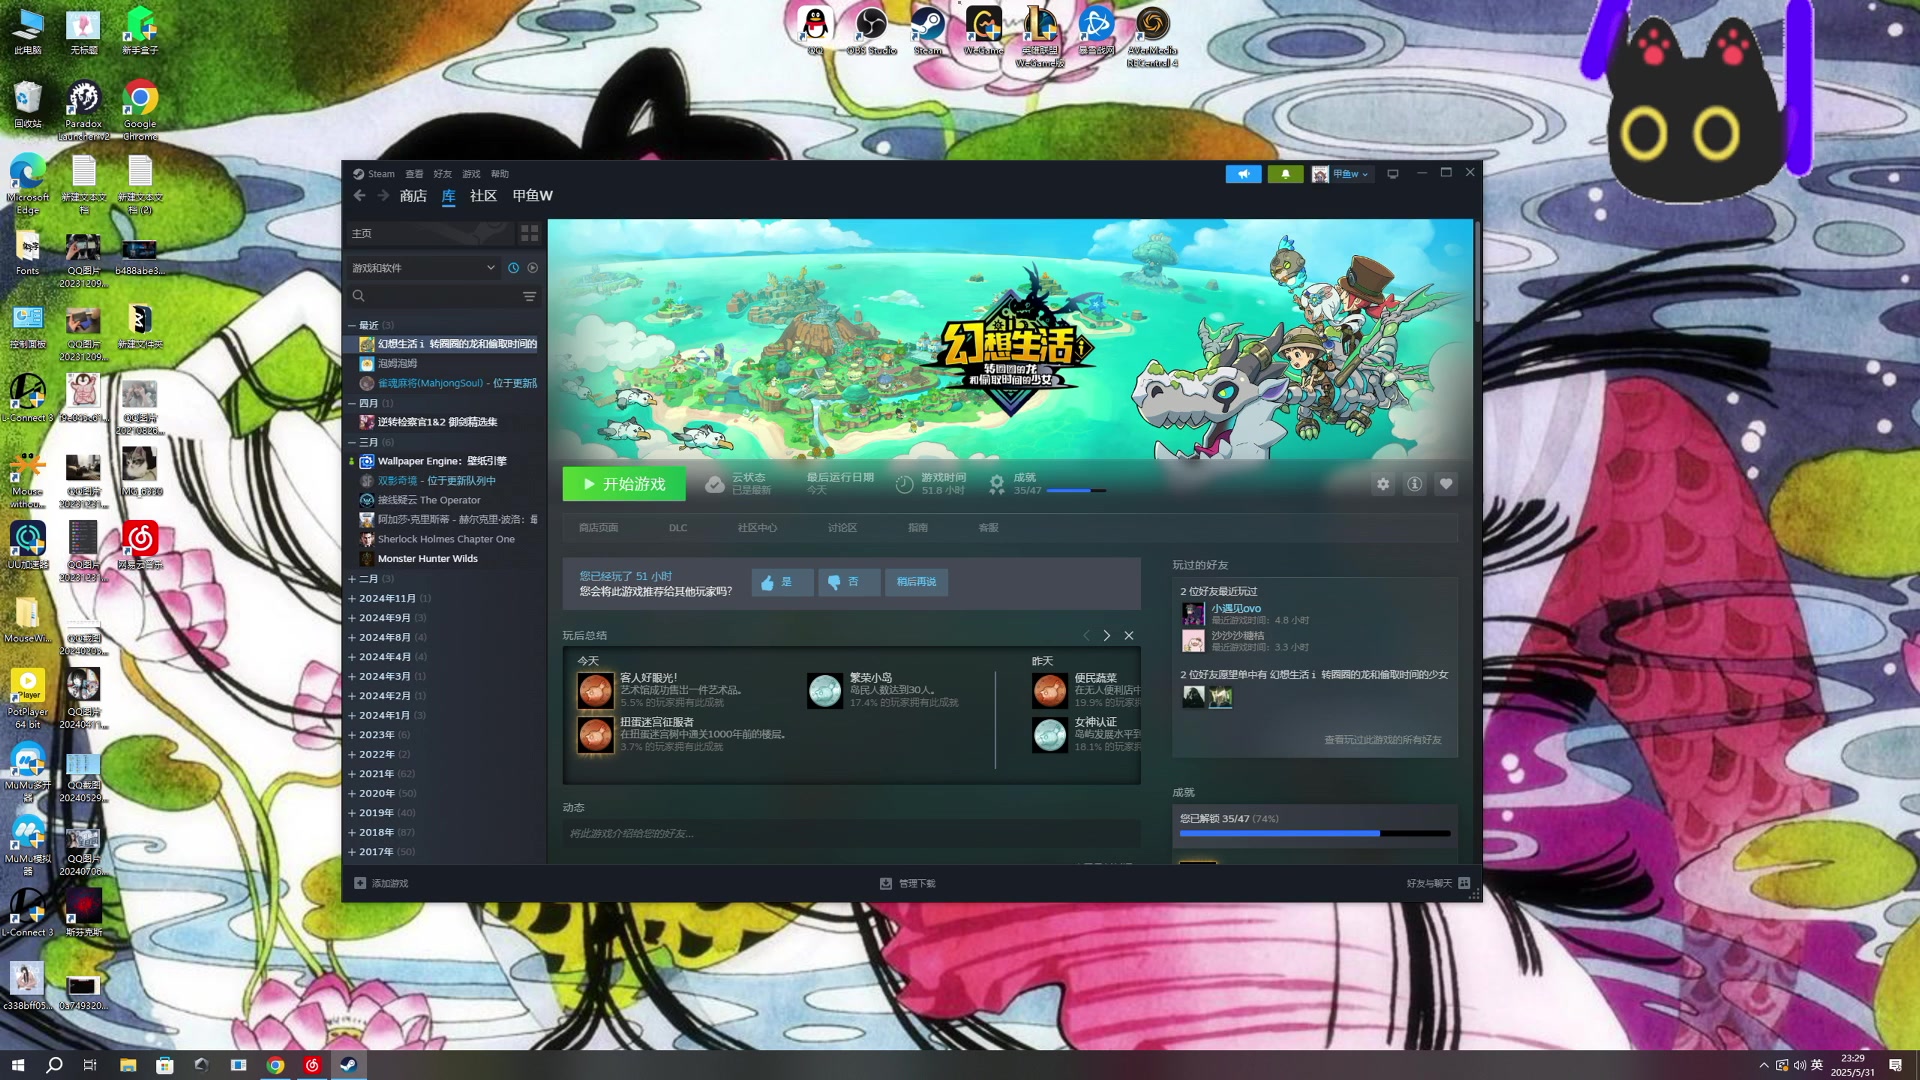Viewport: 1920px width, 1080px height.
Task: Click the cloud status icon
Action: [x=714, y=484]
